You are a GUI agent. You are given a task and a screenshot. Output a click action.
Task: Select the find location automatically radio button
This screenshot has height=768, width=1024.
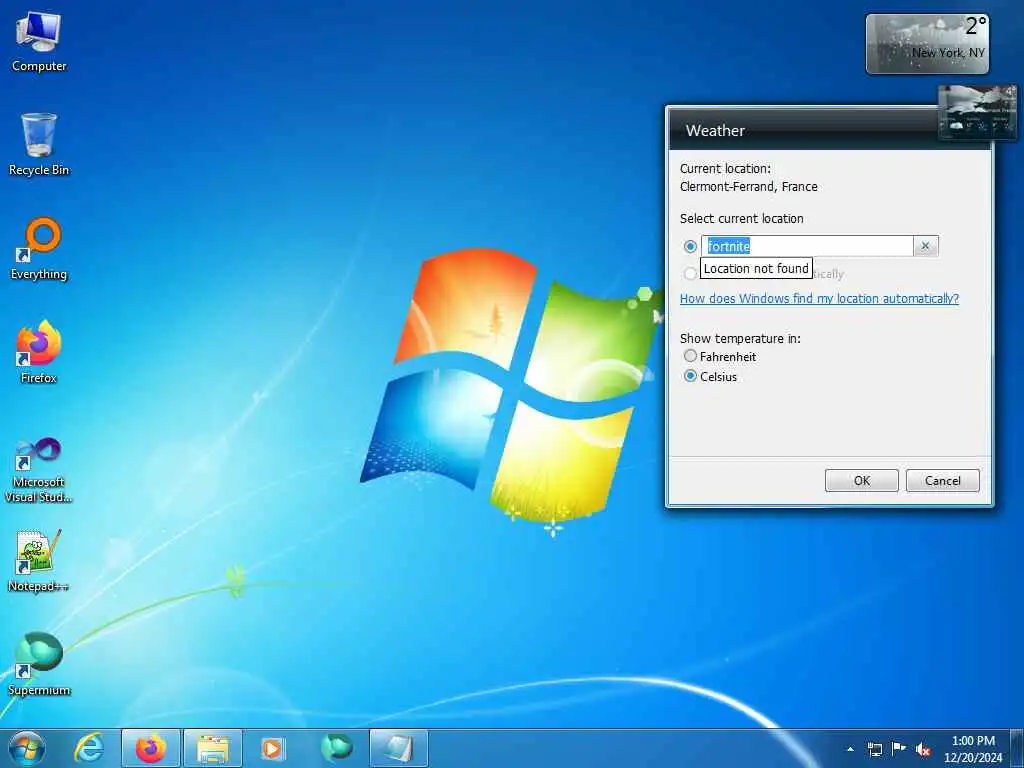[x=690, y=273]
